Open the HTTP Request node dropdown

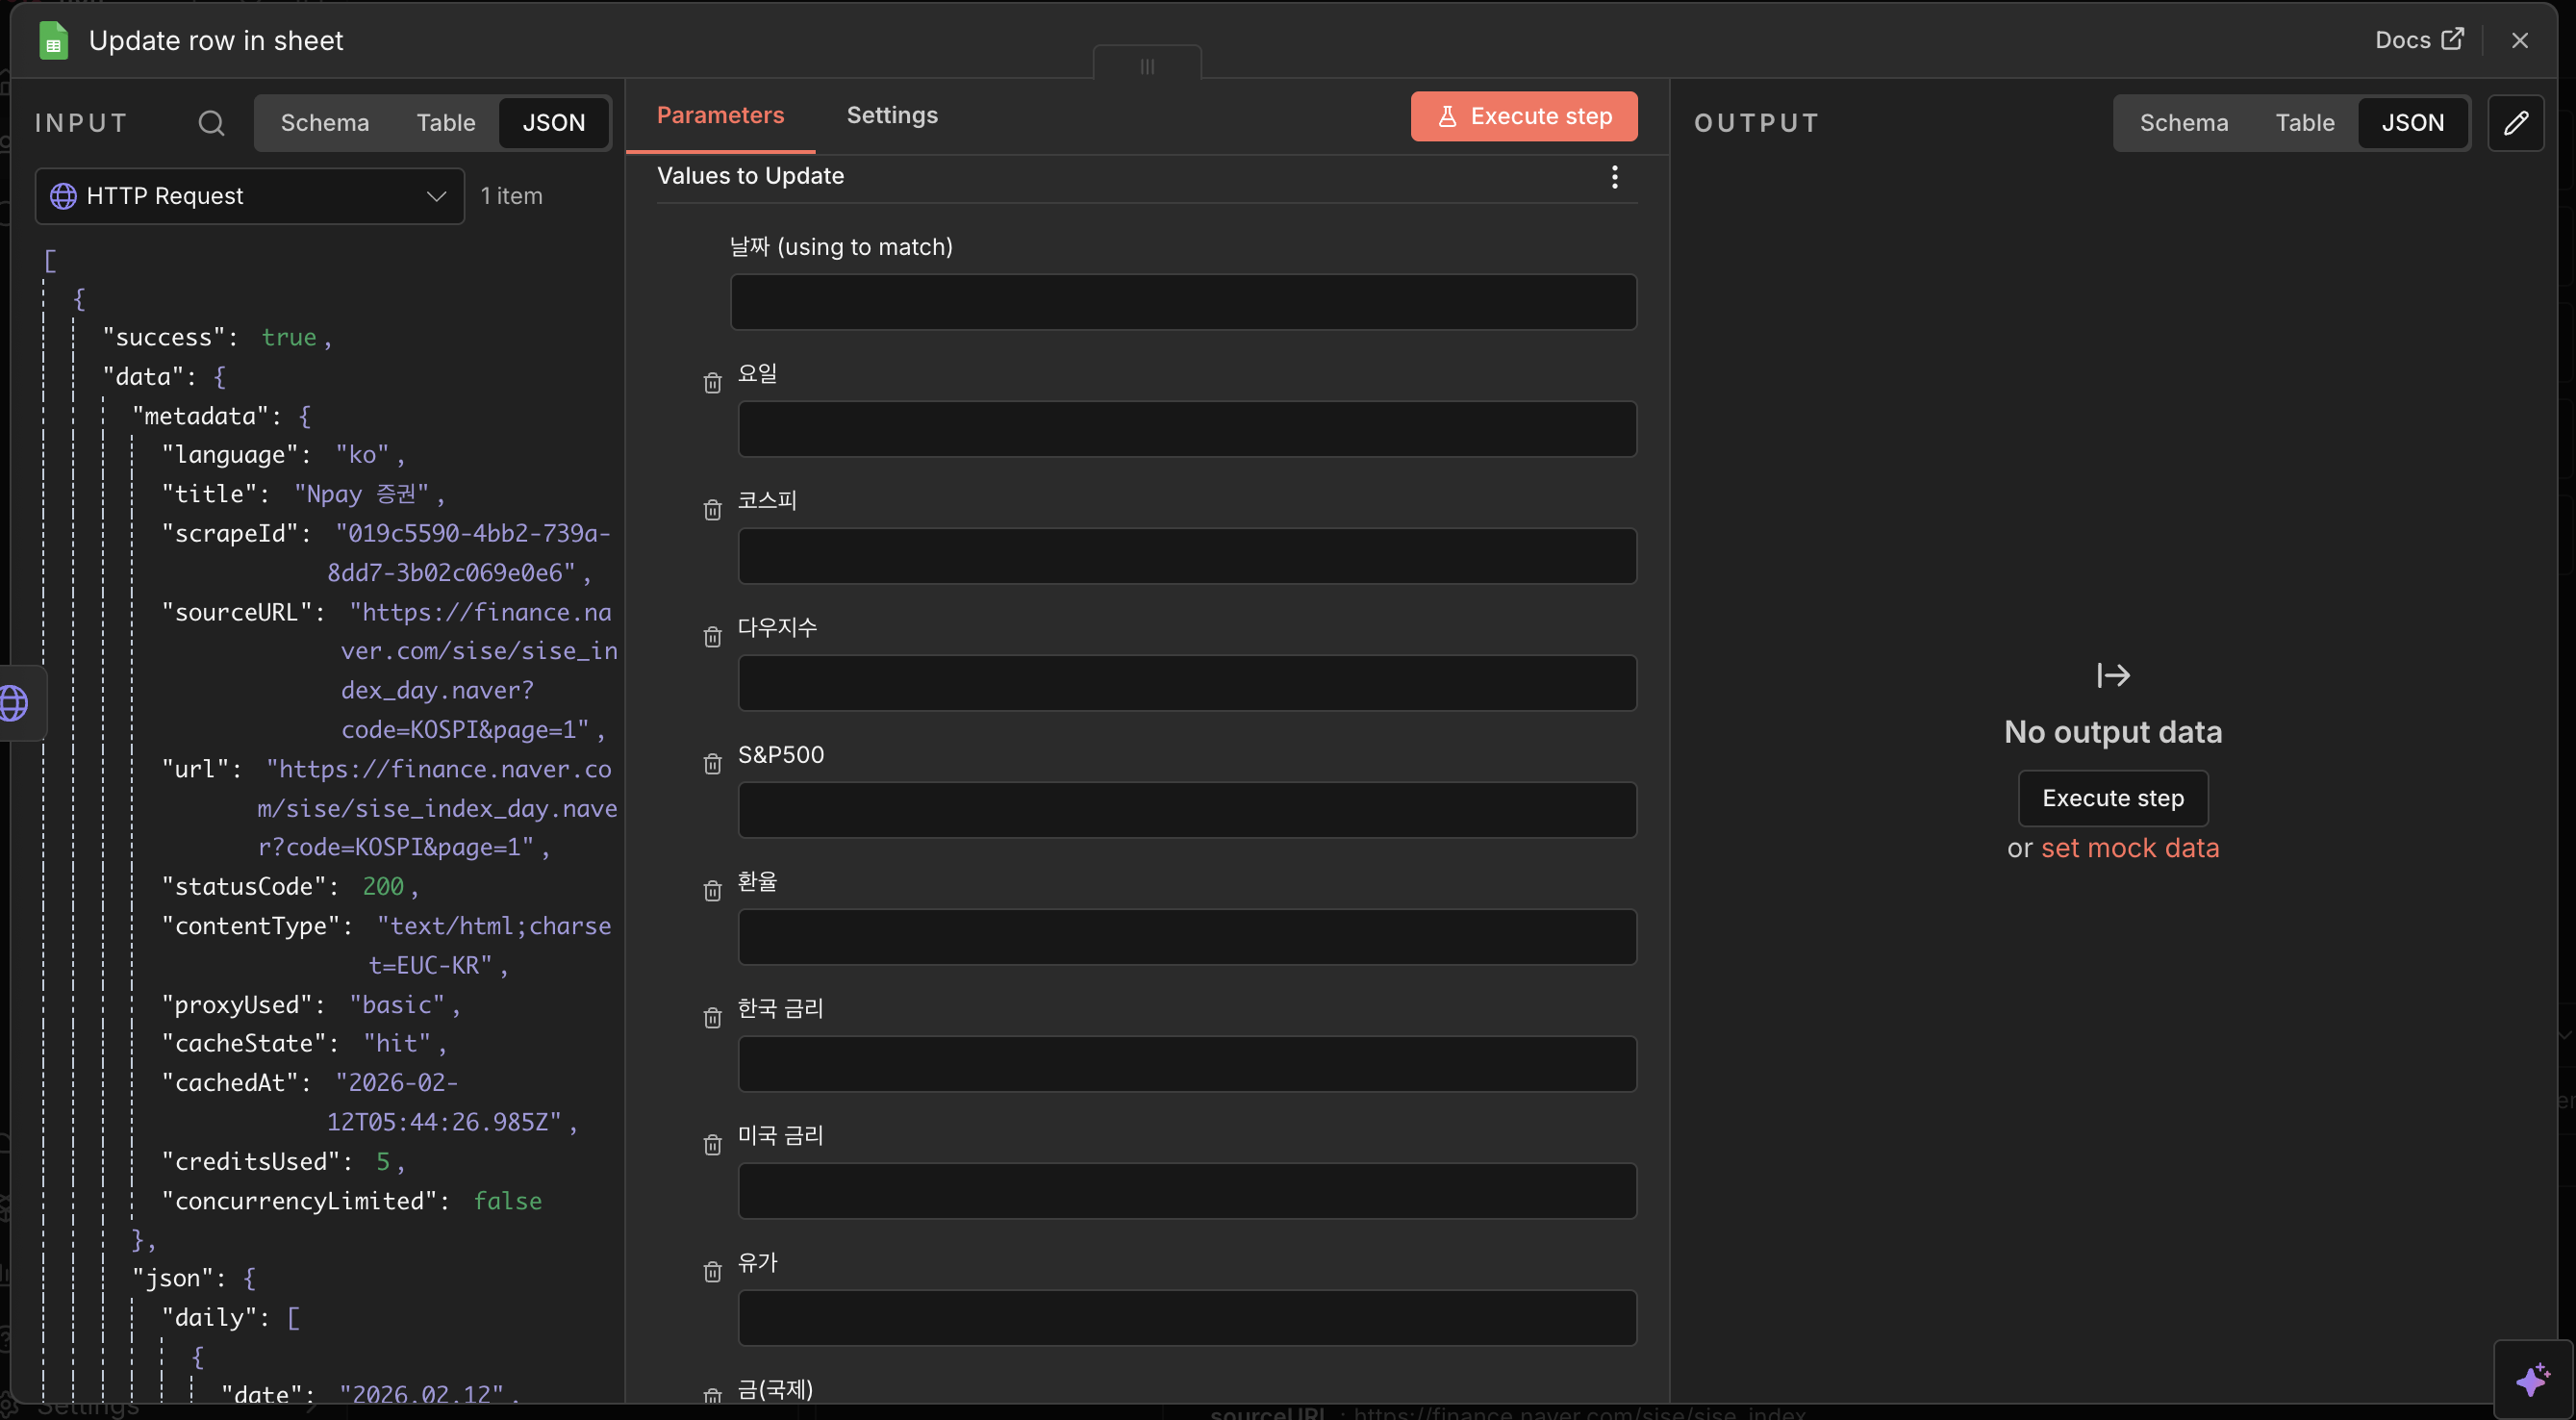pyautogui.click(x=250, y=196)
